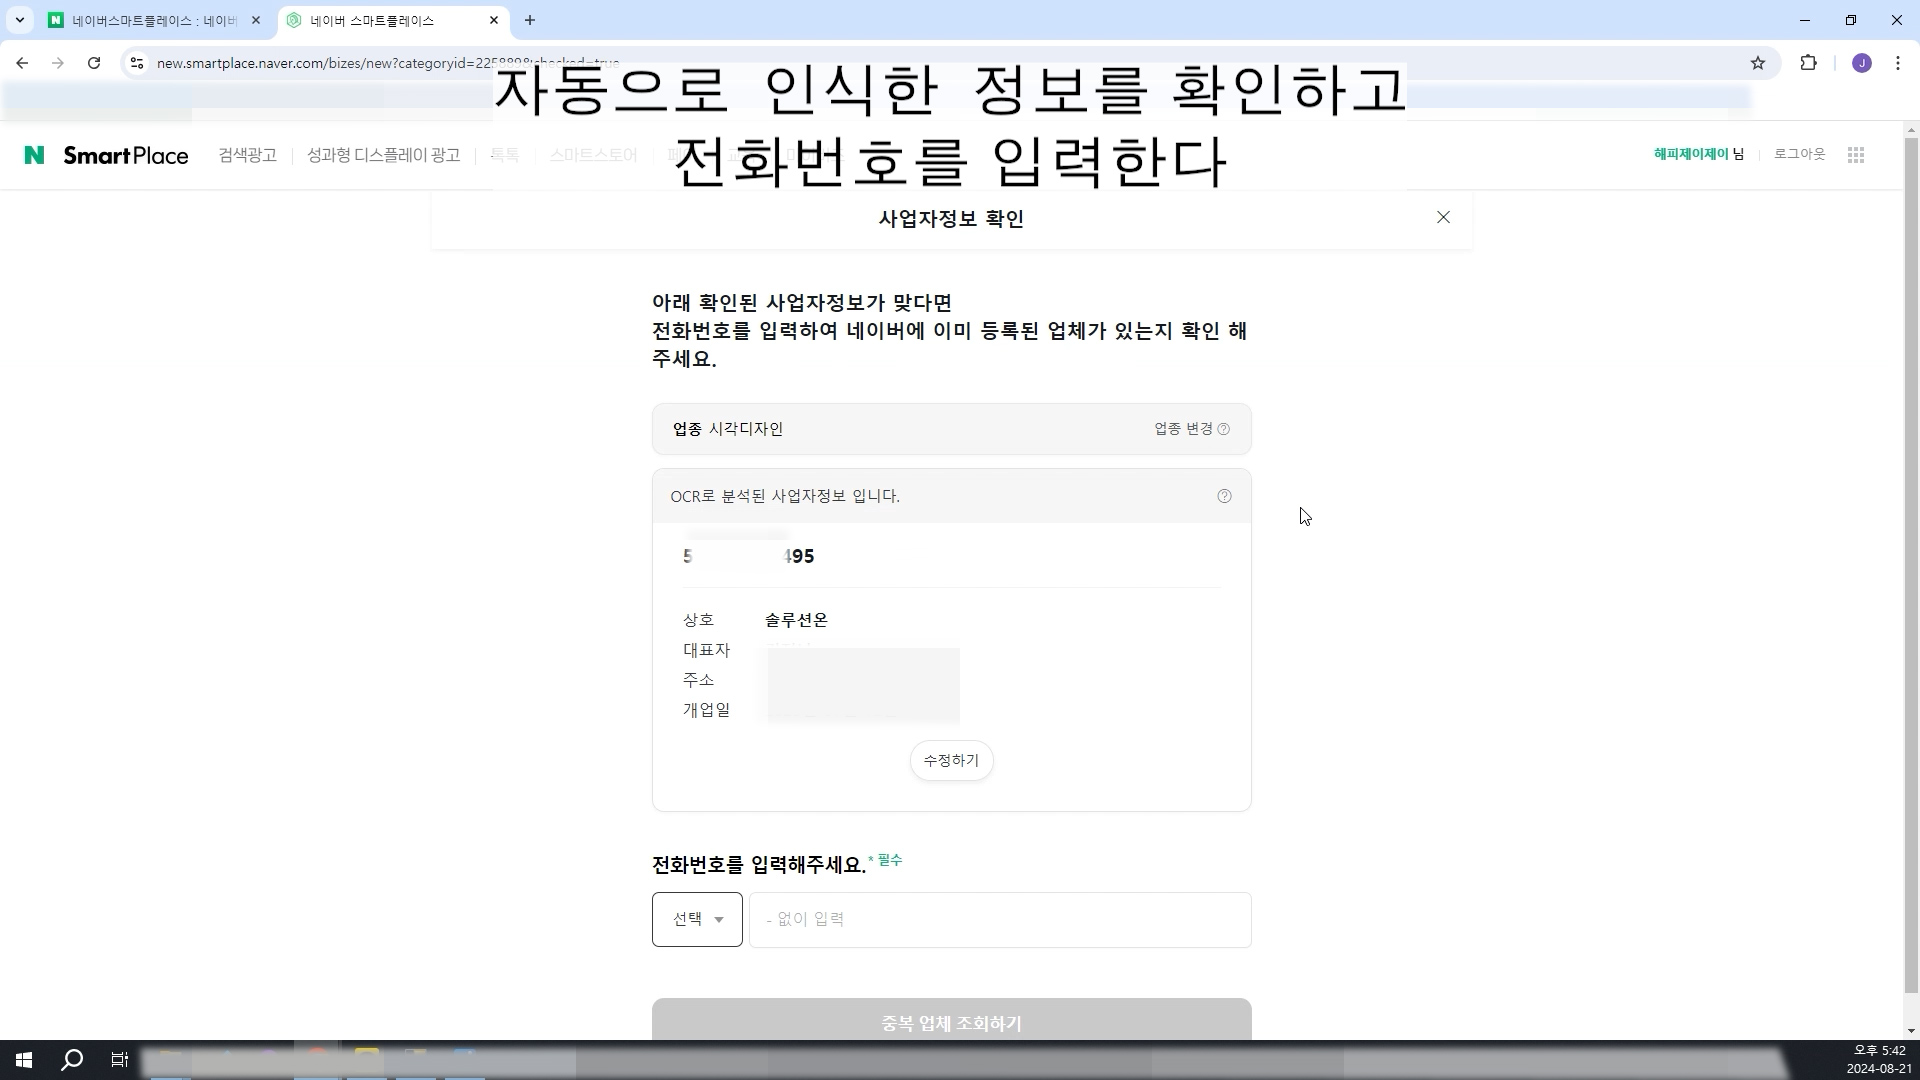Screen dimensions: 1920x1080
Task: Click the Naver N logo icon
Action: pyautogui.click(x=34, y=155)
